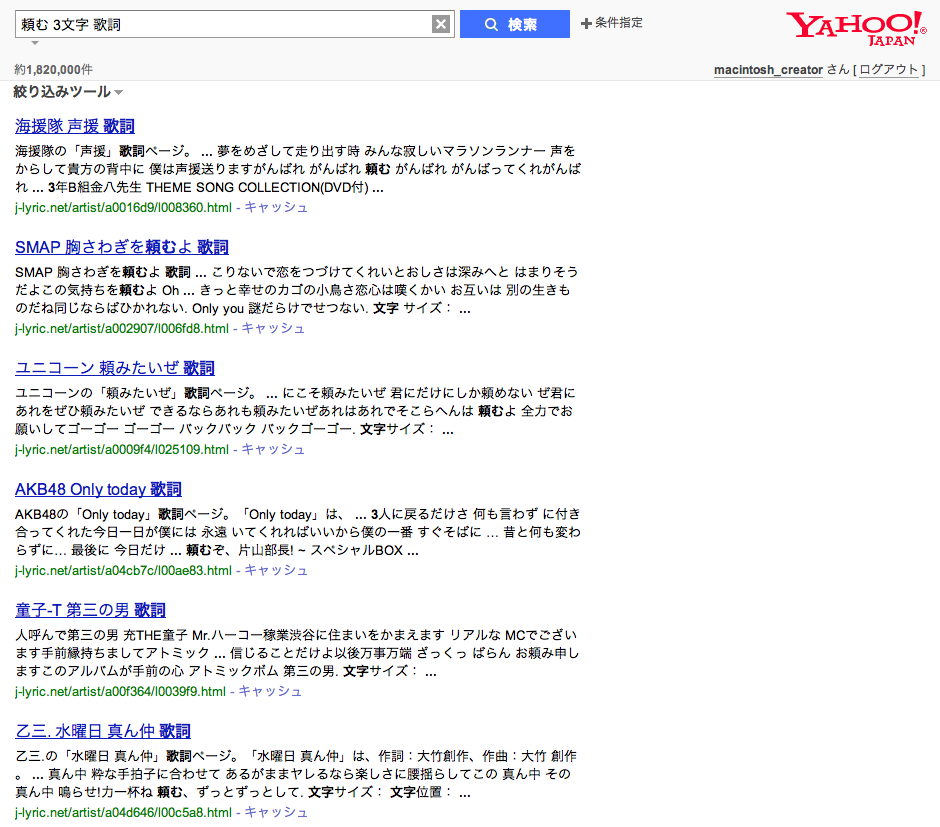This screenshot has height=827, width=940.
Task: Open the 童子-T 第三の男 歌詞 result
Action: click(90, 611)
